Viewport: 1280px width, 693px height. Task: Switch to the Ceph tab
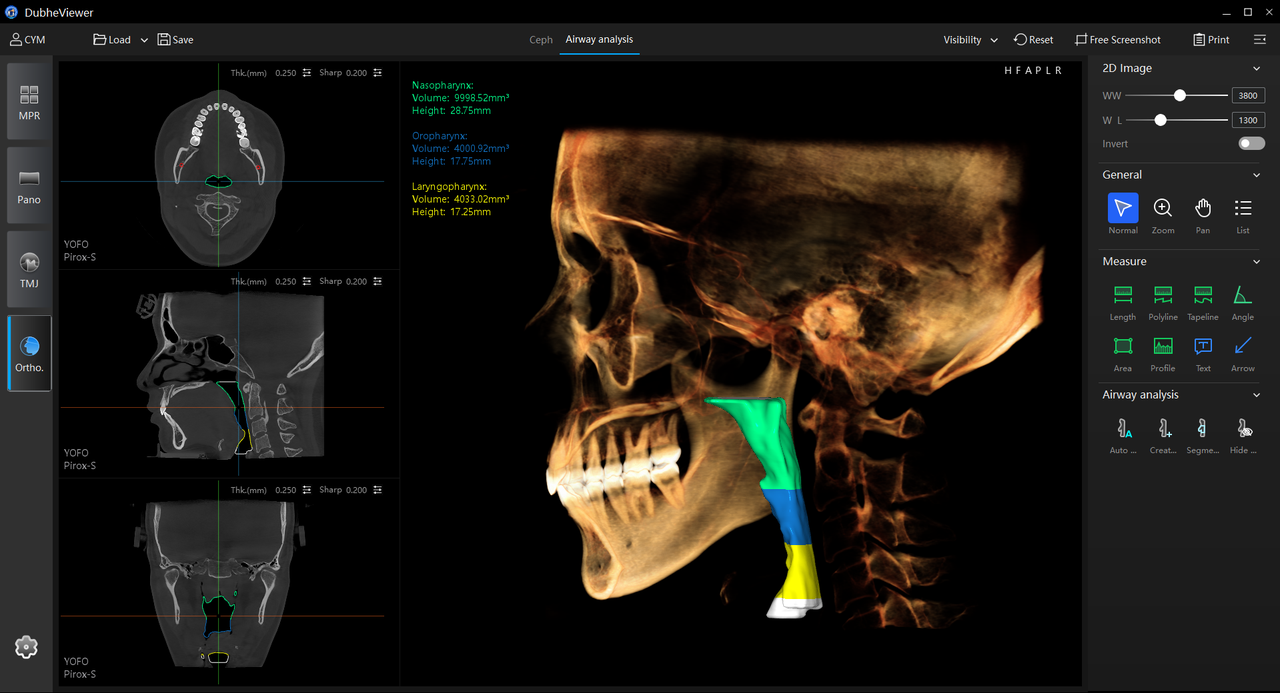point(541,40)
